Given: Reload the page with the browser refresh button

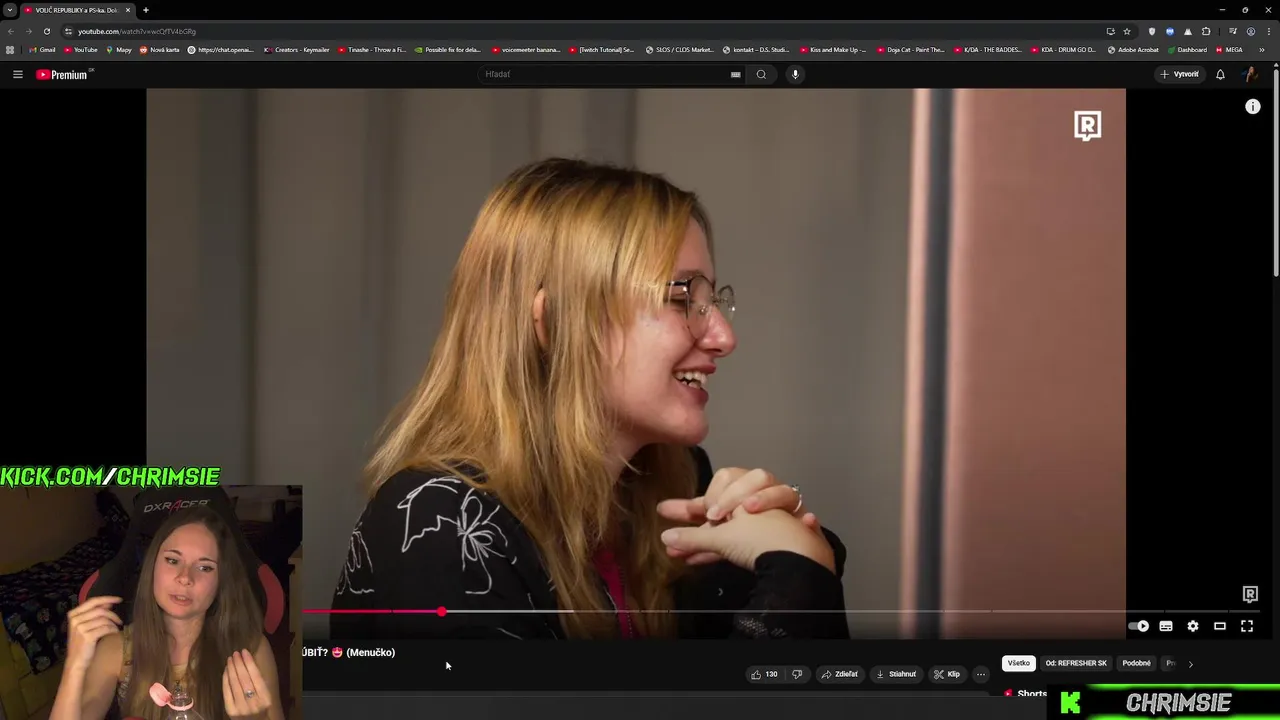Looking at the screenshot, I should pos(46,31).
